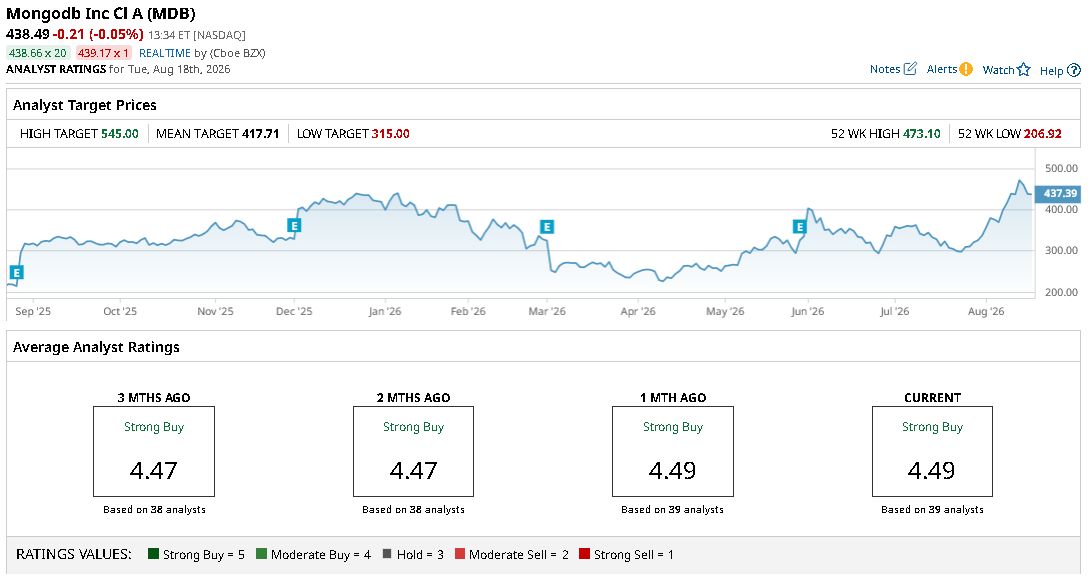Click the 52 WK LOW 206.92 value
The height and width of the screenshot is (585, 1090).
point(1042,133)
